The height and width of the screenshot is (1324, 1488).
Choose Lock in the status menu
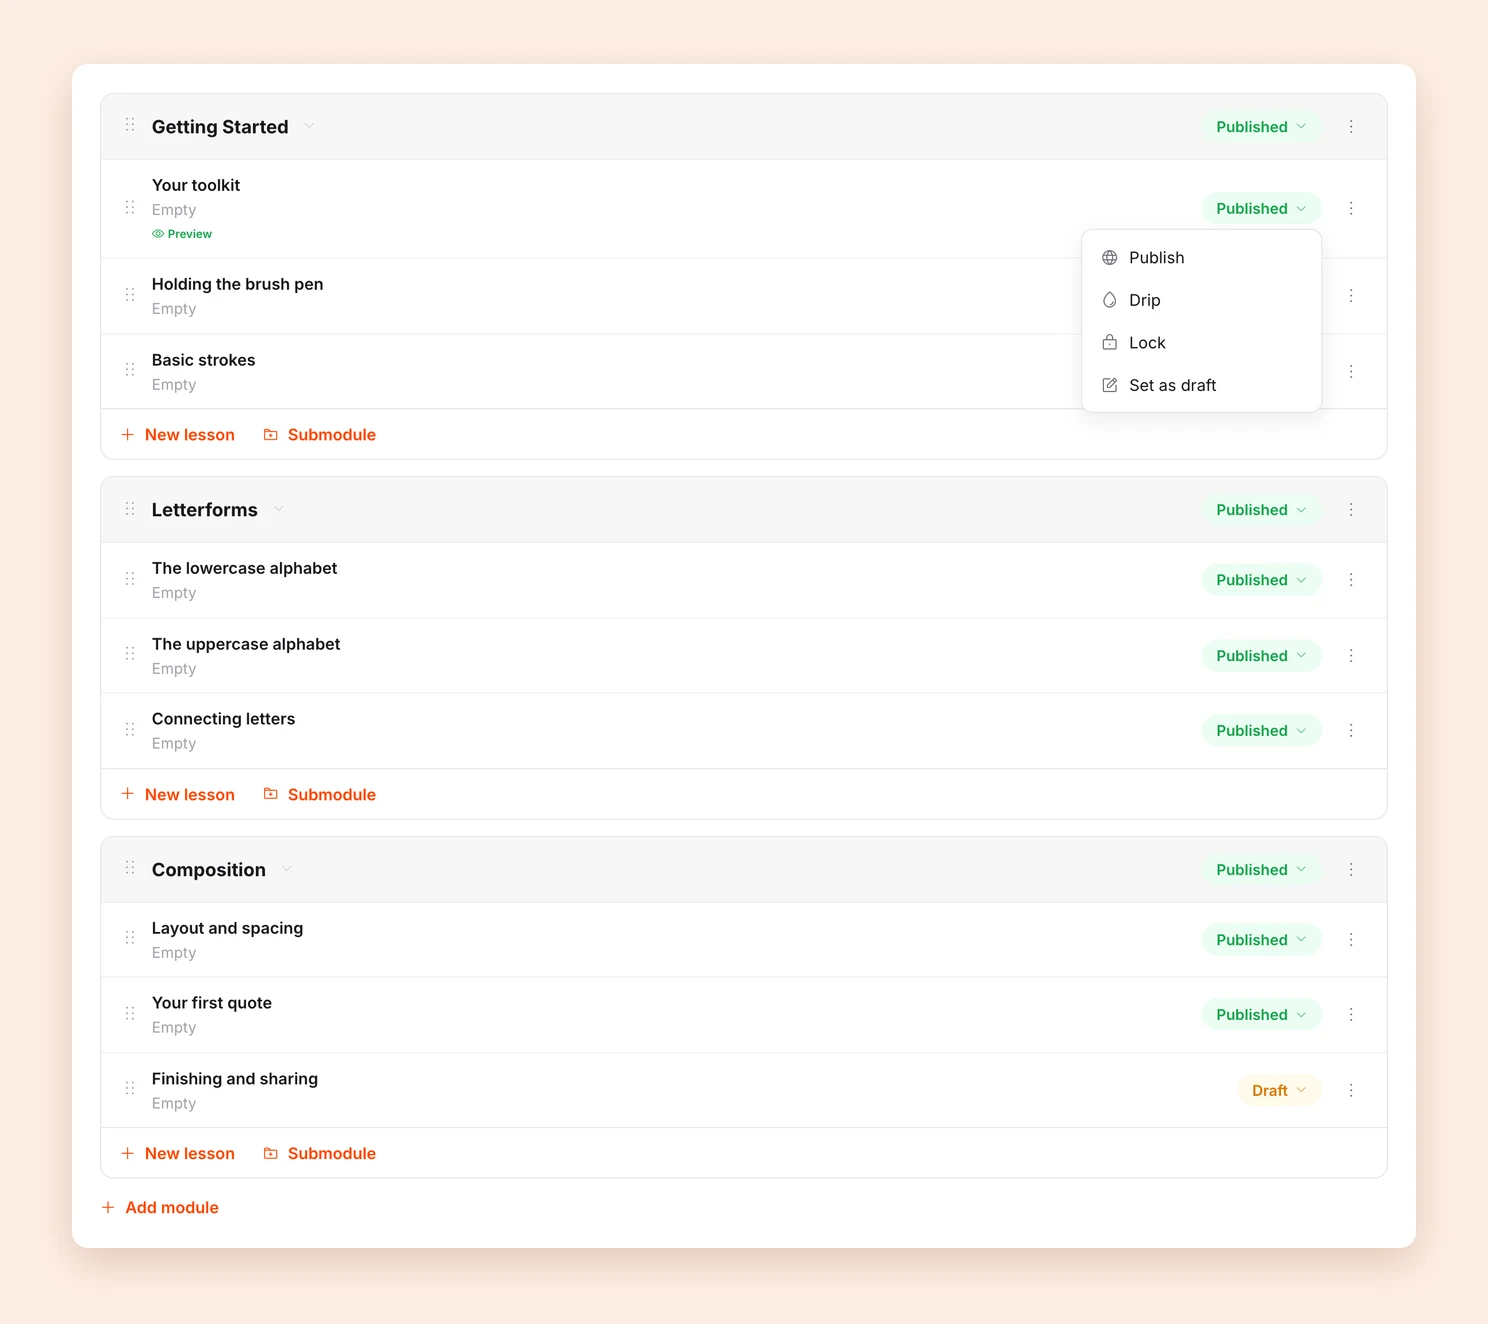click(x=1201, y=343)
